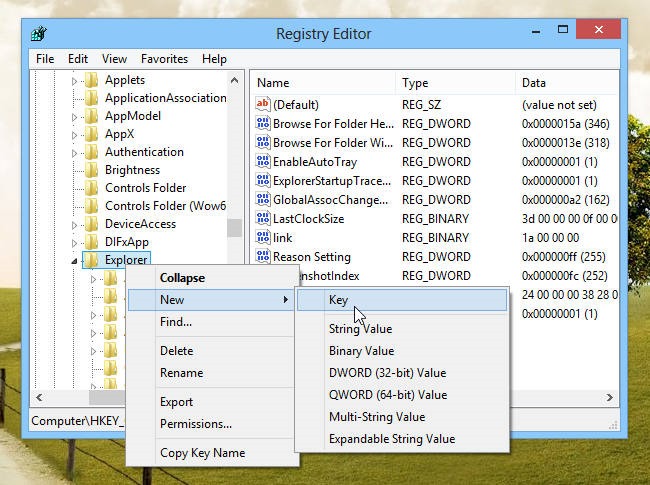
Task: Expand the DIFxApp tree node
Action: tap(74, 243)
